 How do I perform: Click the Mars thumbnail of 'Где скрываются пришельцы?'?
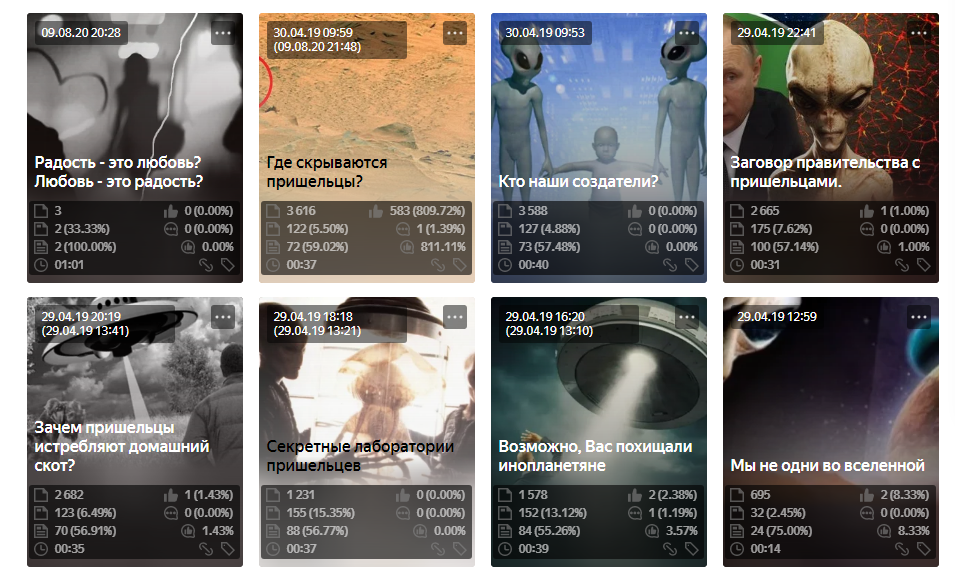tap(367, 104)
